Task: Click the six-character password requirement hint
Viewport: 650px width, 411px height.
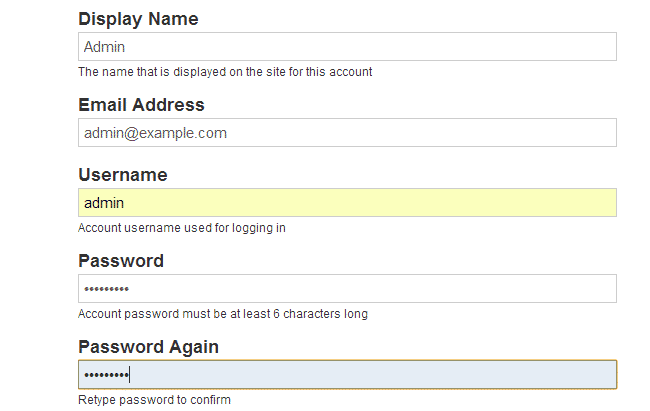Action: tap(223, 314)
